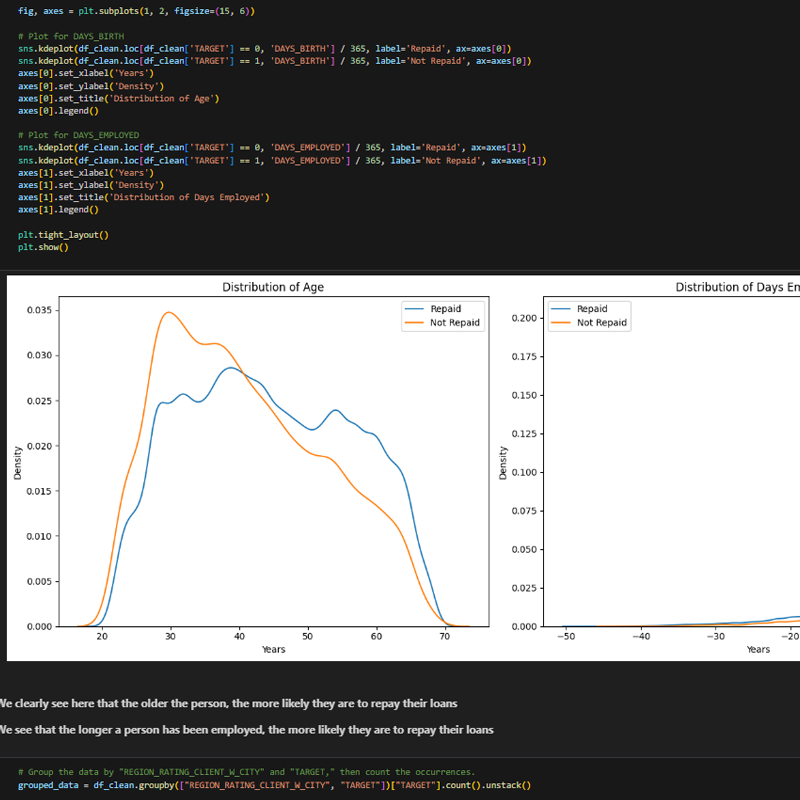Viewport: 800px width, 800px height.
Task: Click the axes[0].legend() code line
Action: (58, 111)
